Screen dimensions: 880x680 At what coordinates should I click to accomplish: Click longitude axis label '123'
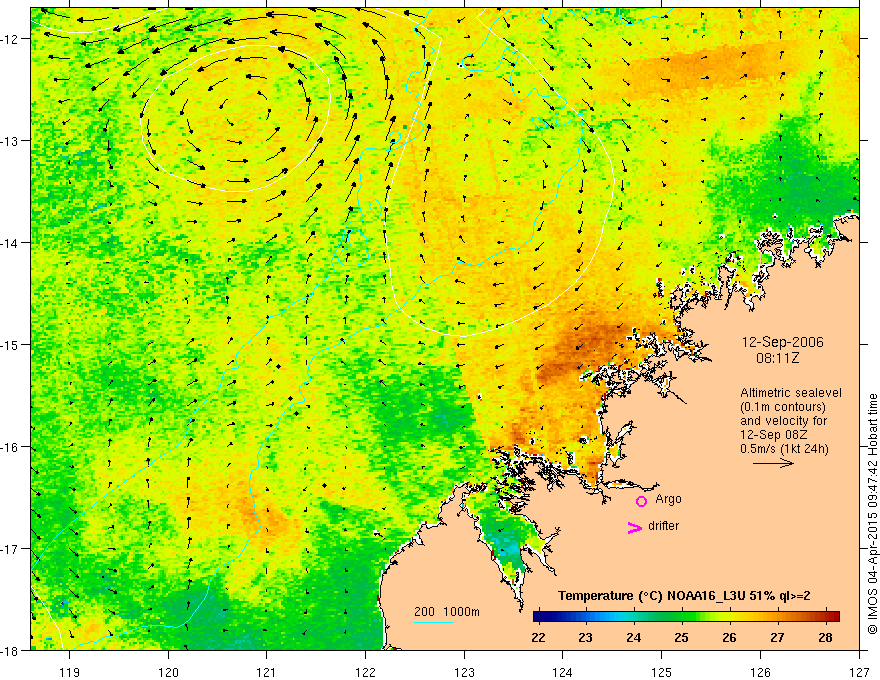pos(464,672)
